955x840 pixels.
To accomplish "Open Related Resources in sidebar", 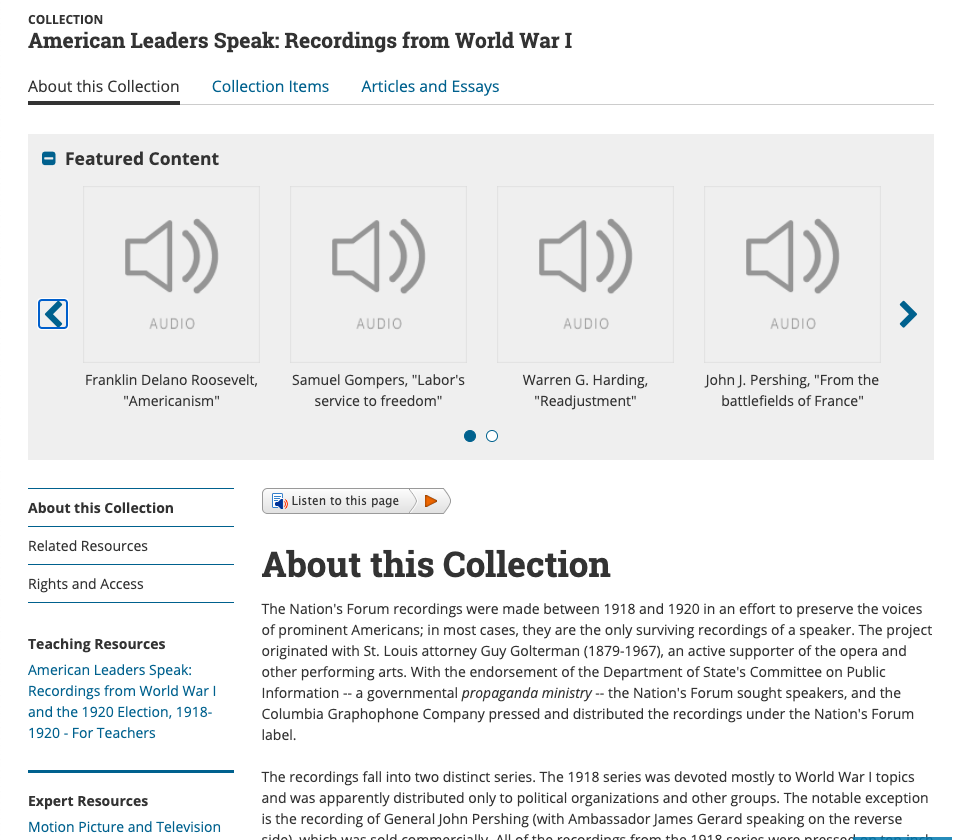I will click(88, 546).
